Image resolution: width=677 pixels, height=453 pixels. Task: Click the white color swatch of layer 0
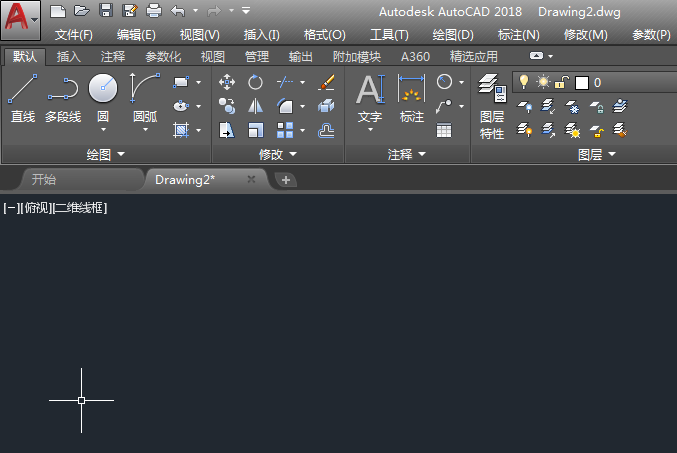pos(582,82)
